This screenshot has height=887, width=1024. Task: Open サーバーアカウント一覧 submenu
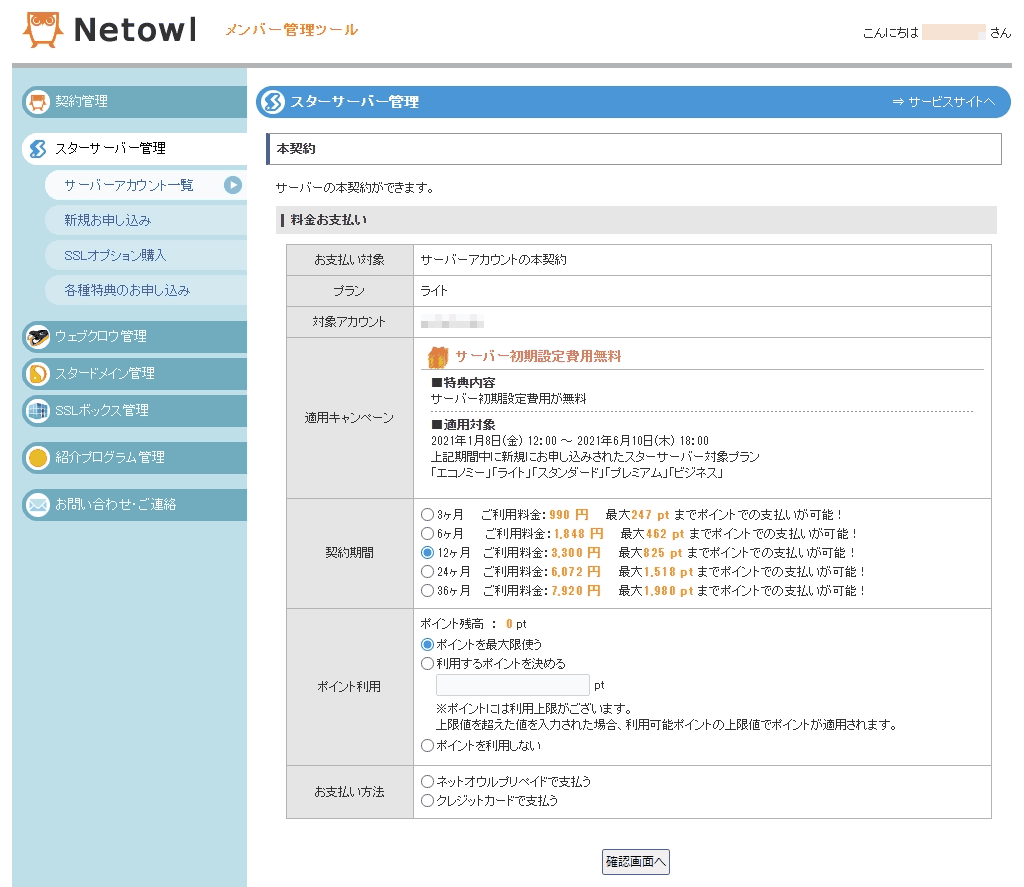[x=146, y=185]
